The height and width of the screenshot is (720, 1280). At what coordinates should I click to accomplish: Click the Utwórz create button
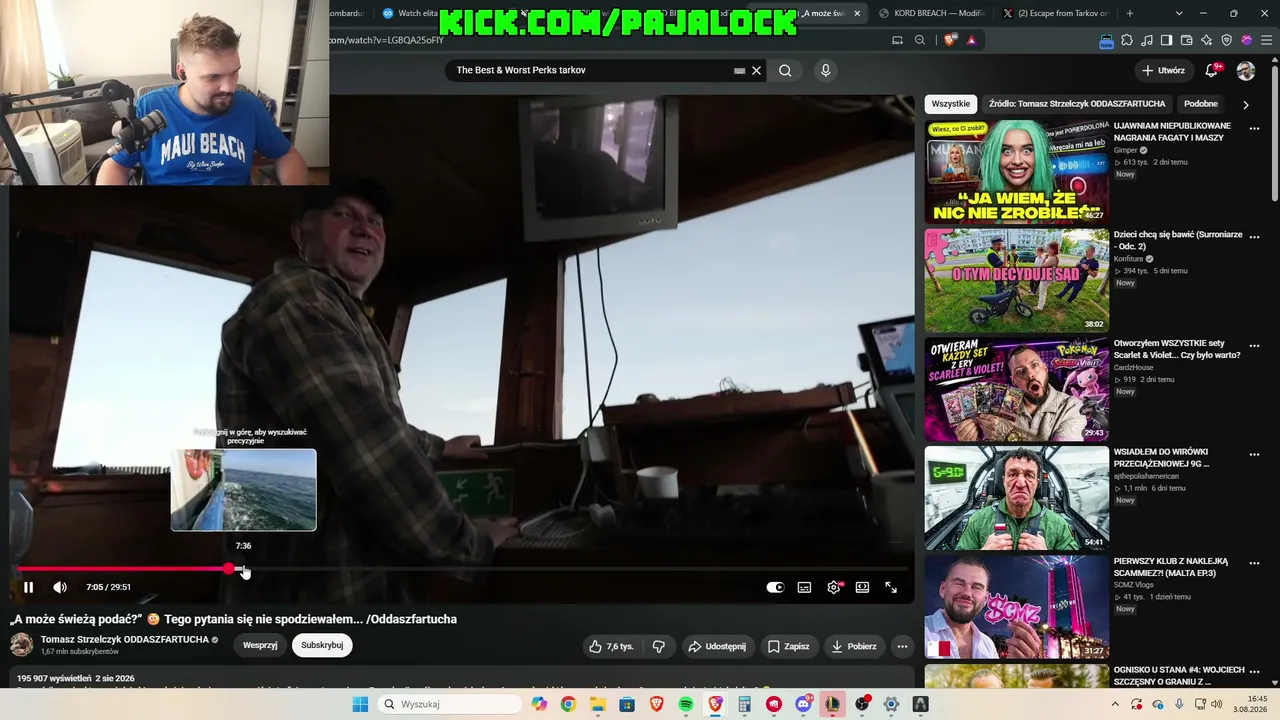(1163, 71)
